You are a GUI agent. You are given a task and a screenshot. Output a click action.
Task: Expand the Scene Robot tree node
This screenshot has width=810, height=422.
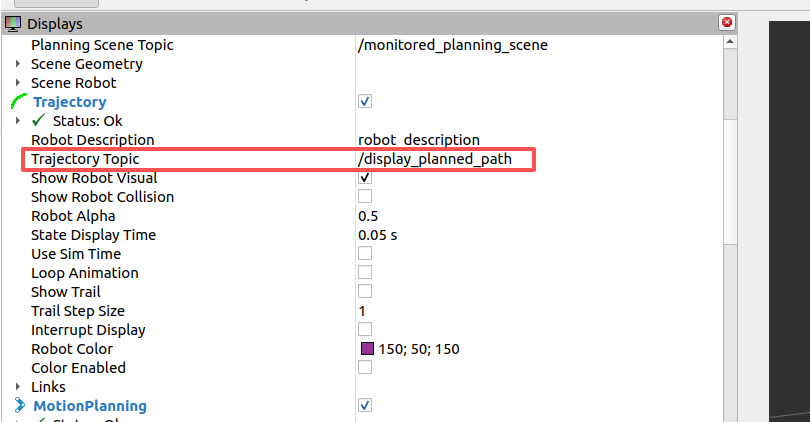point(18,83)
